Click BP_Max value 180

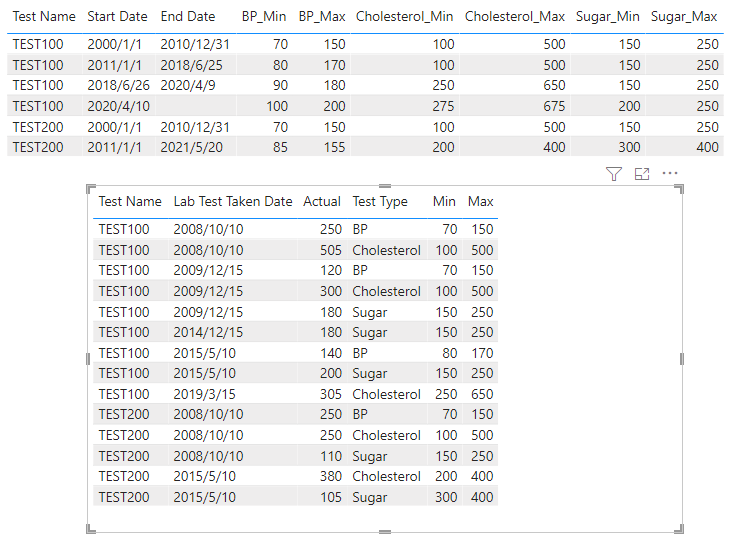pyautogui.click(x=334, y=85)
